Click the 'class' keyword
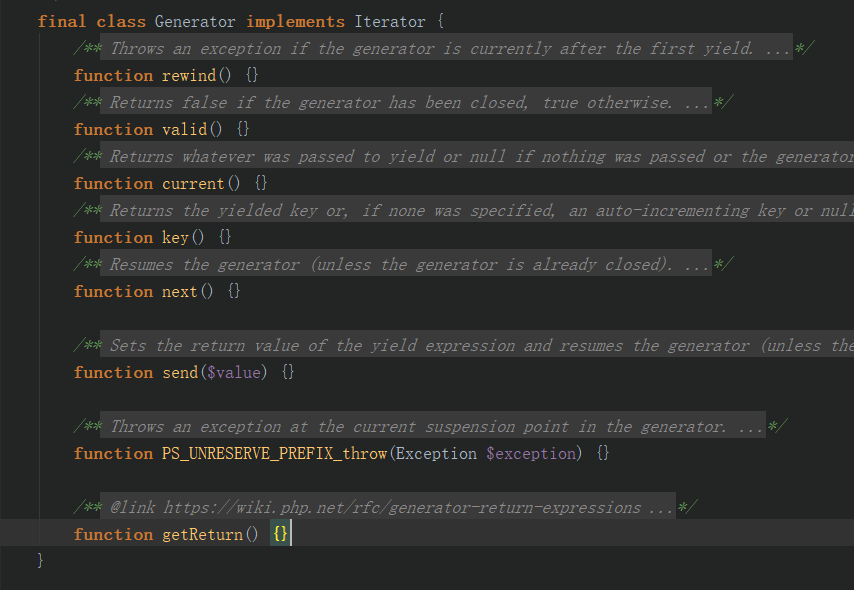The width and height of the screenshot is (854, 590). click(x=121, y=21)
